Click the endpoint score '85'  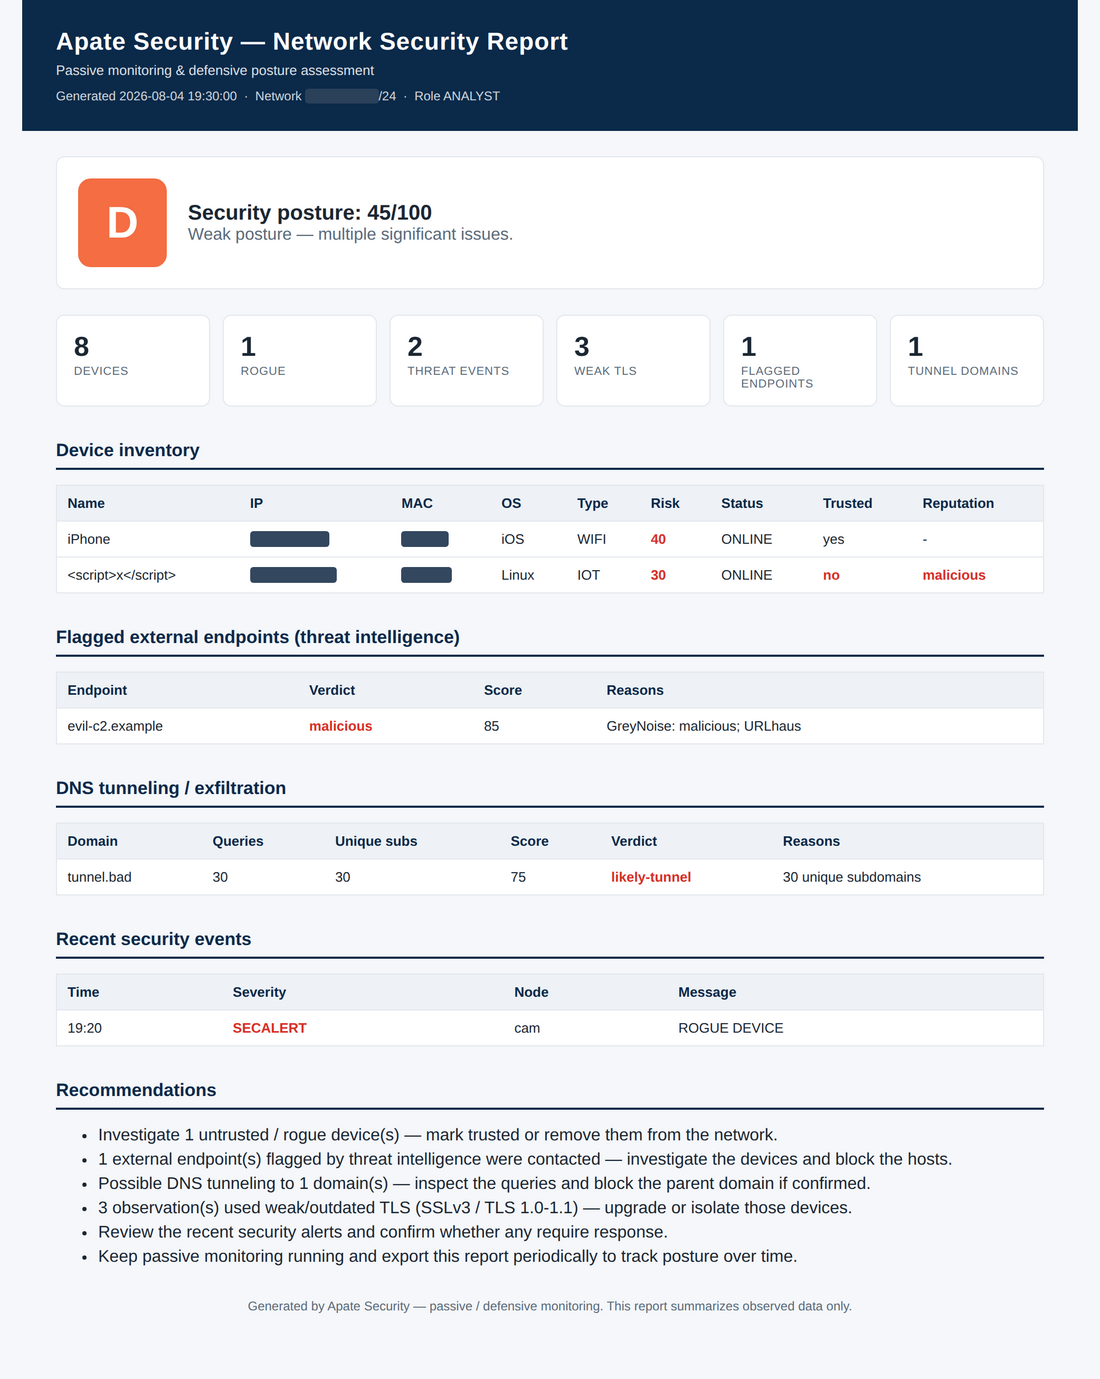click(x=492, y=726)
